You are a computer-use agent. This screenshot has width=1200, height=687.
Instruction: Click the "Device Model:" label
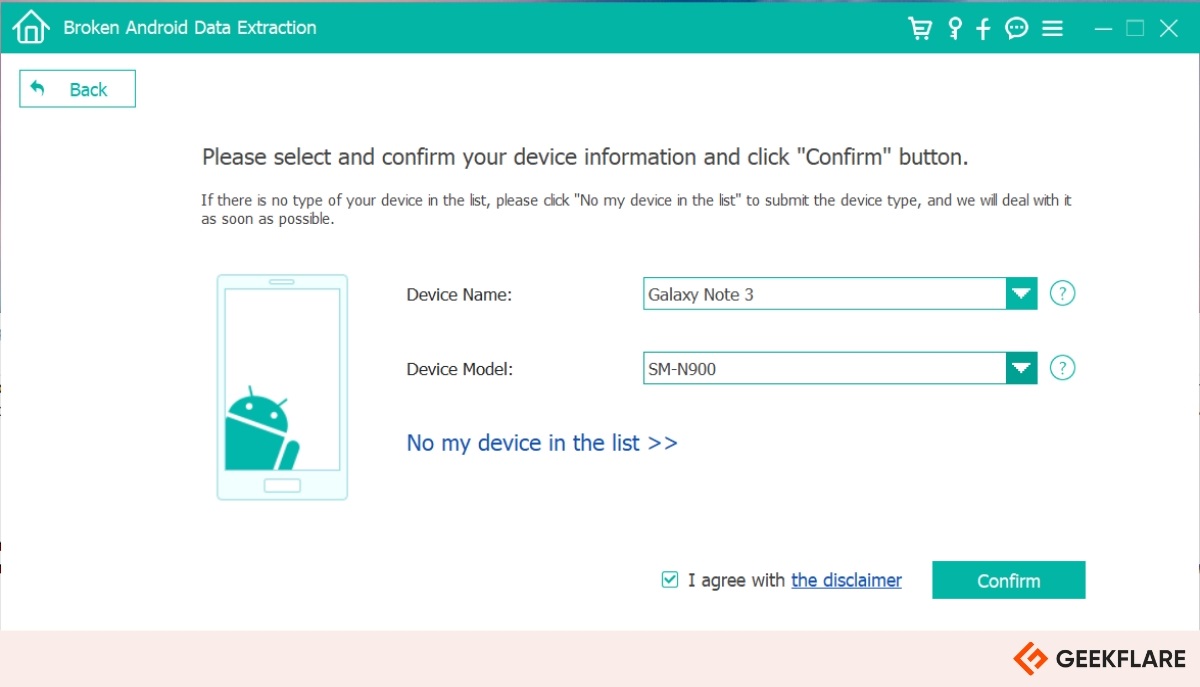(459, 369)
